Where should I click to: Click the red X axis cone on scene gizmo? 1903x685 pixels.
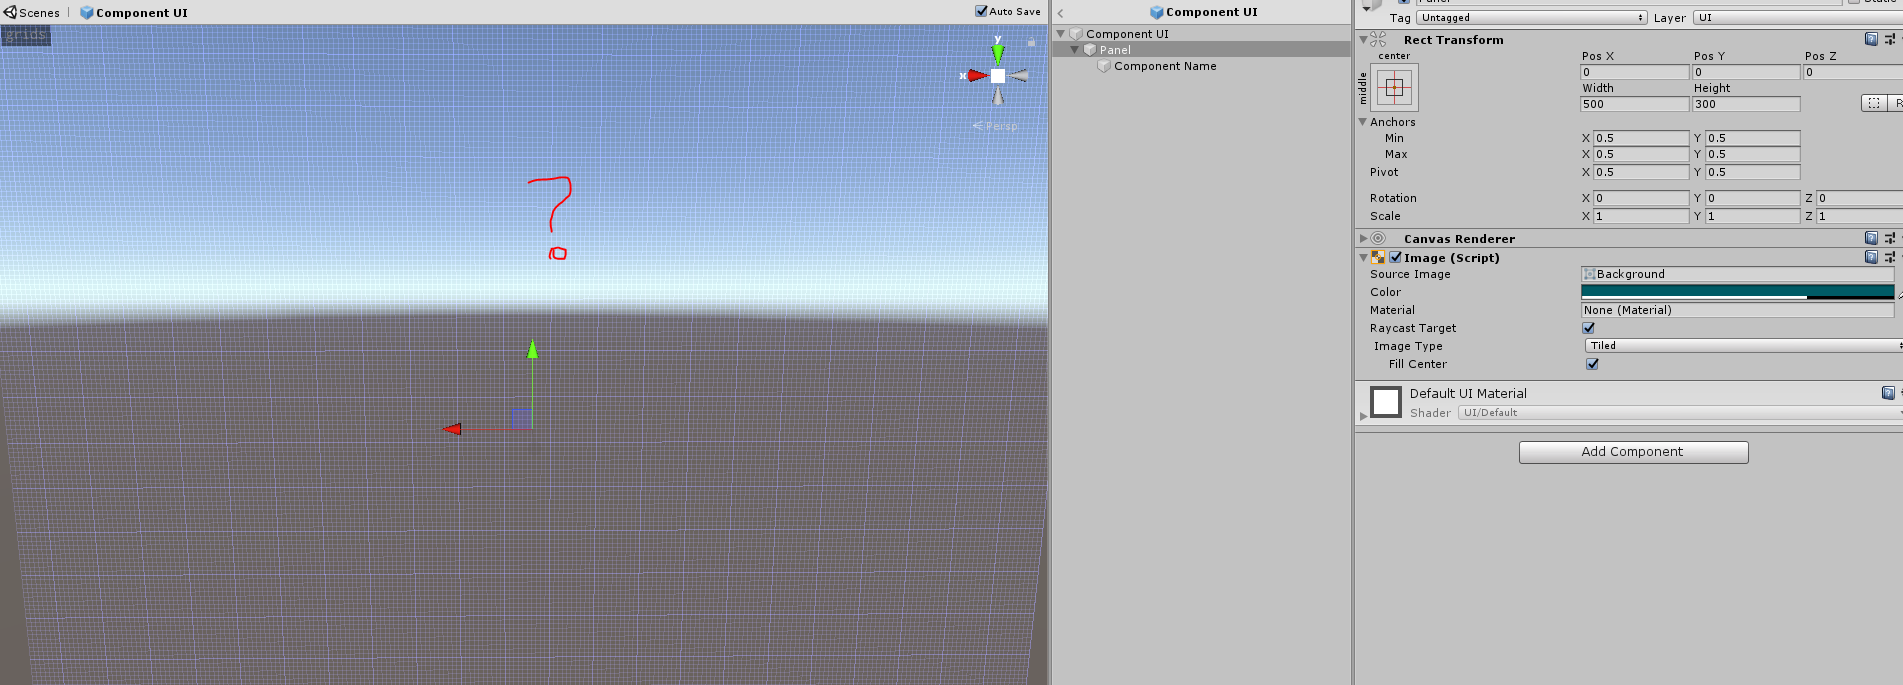pos(976,76)
